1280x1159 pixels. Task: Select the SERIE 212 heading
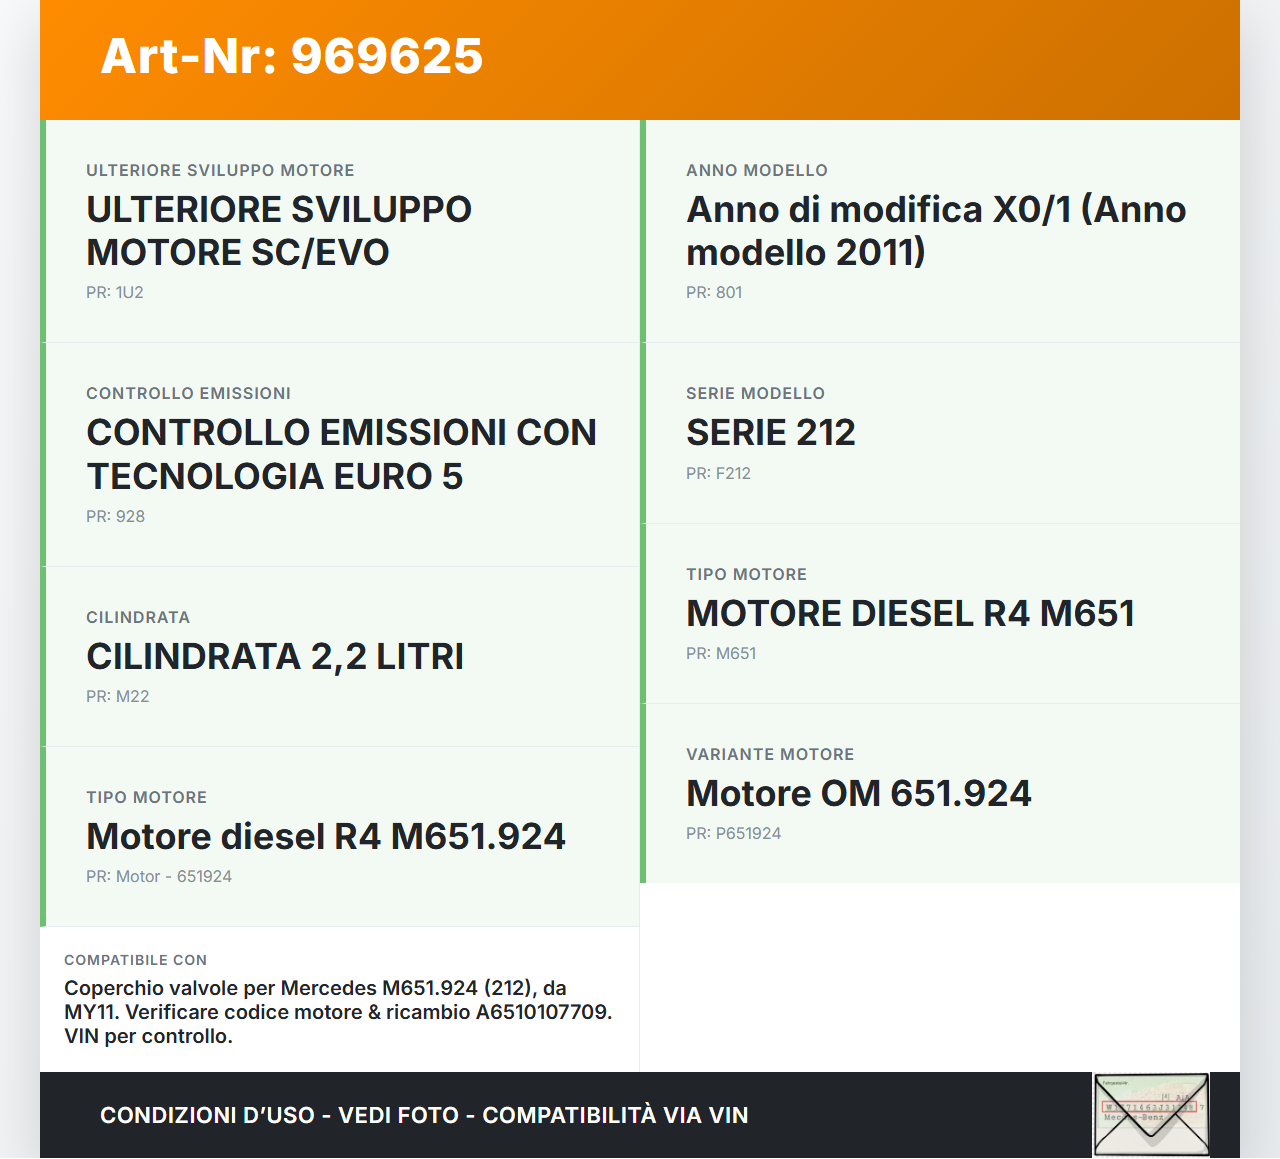[770, 433]
